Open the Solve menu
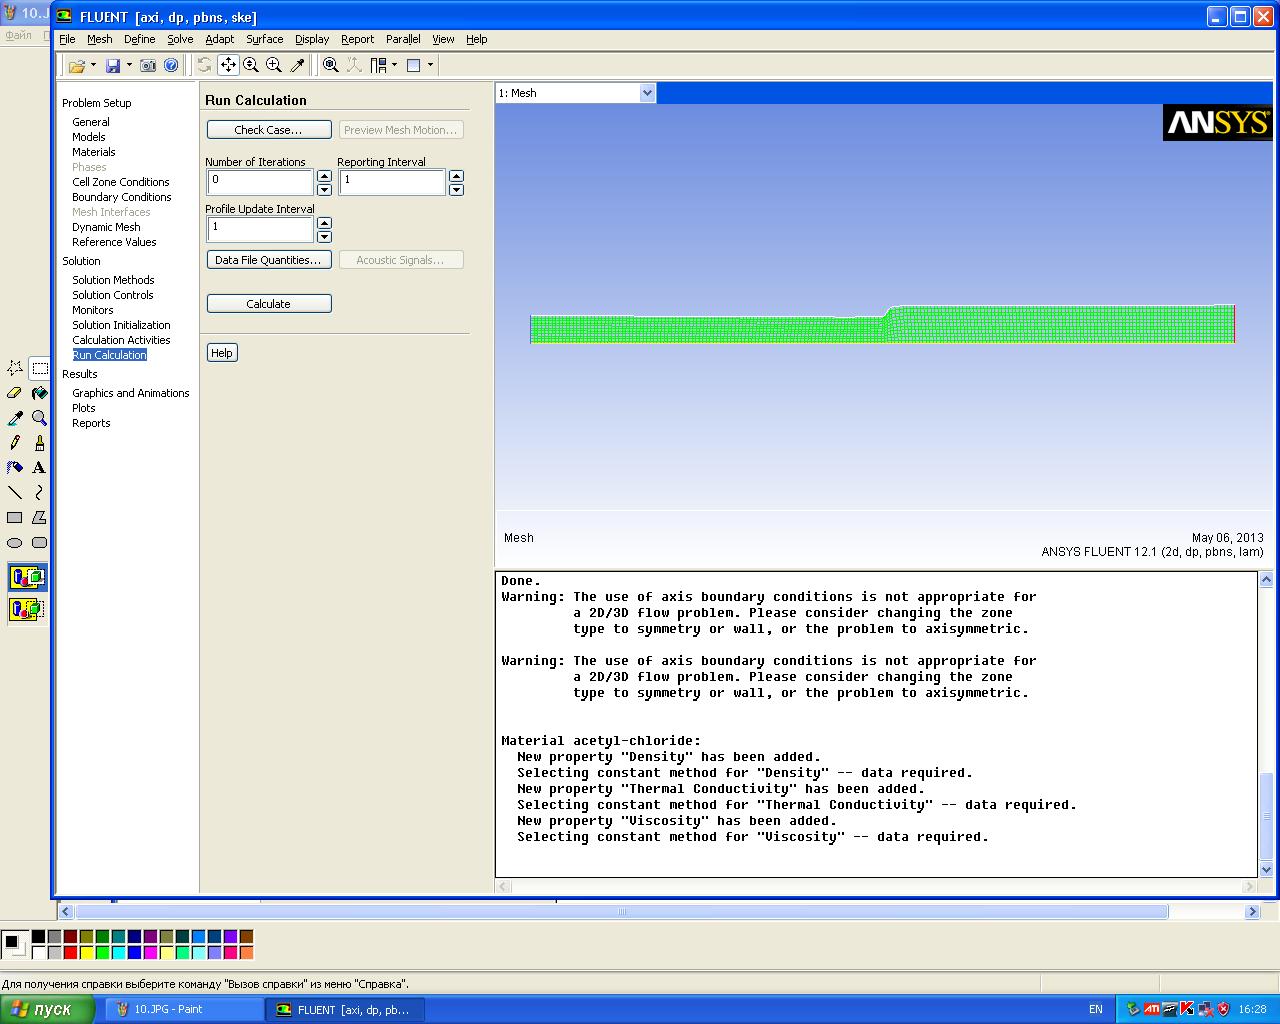Screen dimensions: 1280x1024 coord(180,39)
